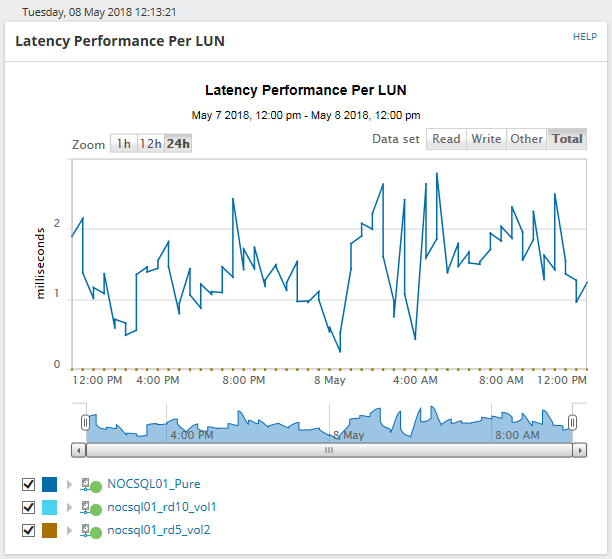Open the nocsql01_rd10_vol1 link
The width and height of the screenshot is (612, 559).
162,507
